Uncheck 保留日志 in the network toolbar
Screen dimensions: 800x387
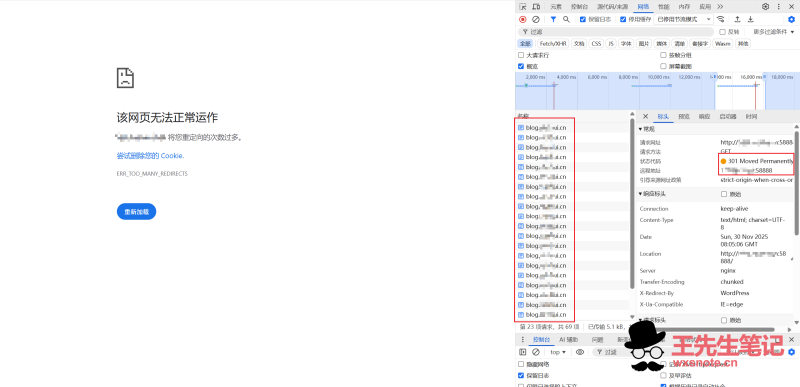(583, 19)
